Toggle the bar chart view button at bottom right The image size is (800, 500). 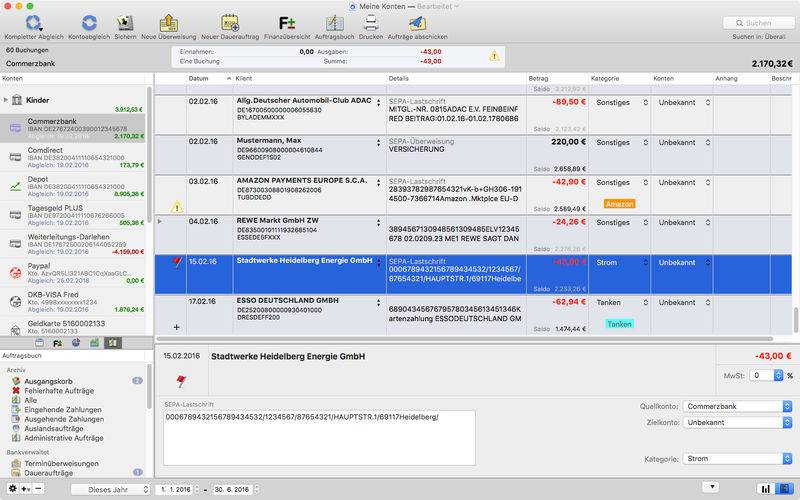coord(766,489)
